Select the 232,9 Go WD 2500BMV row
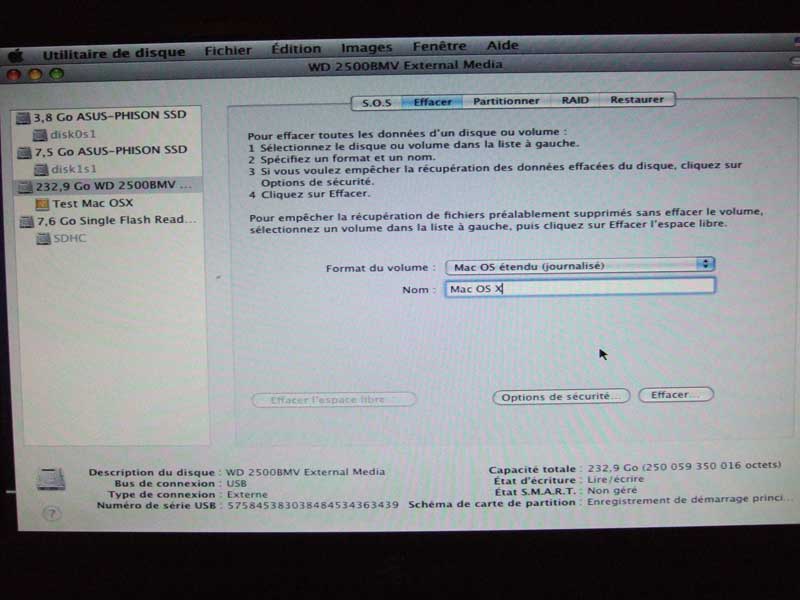The image size is (800, 600). pos(110,186)
